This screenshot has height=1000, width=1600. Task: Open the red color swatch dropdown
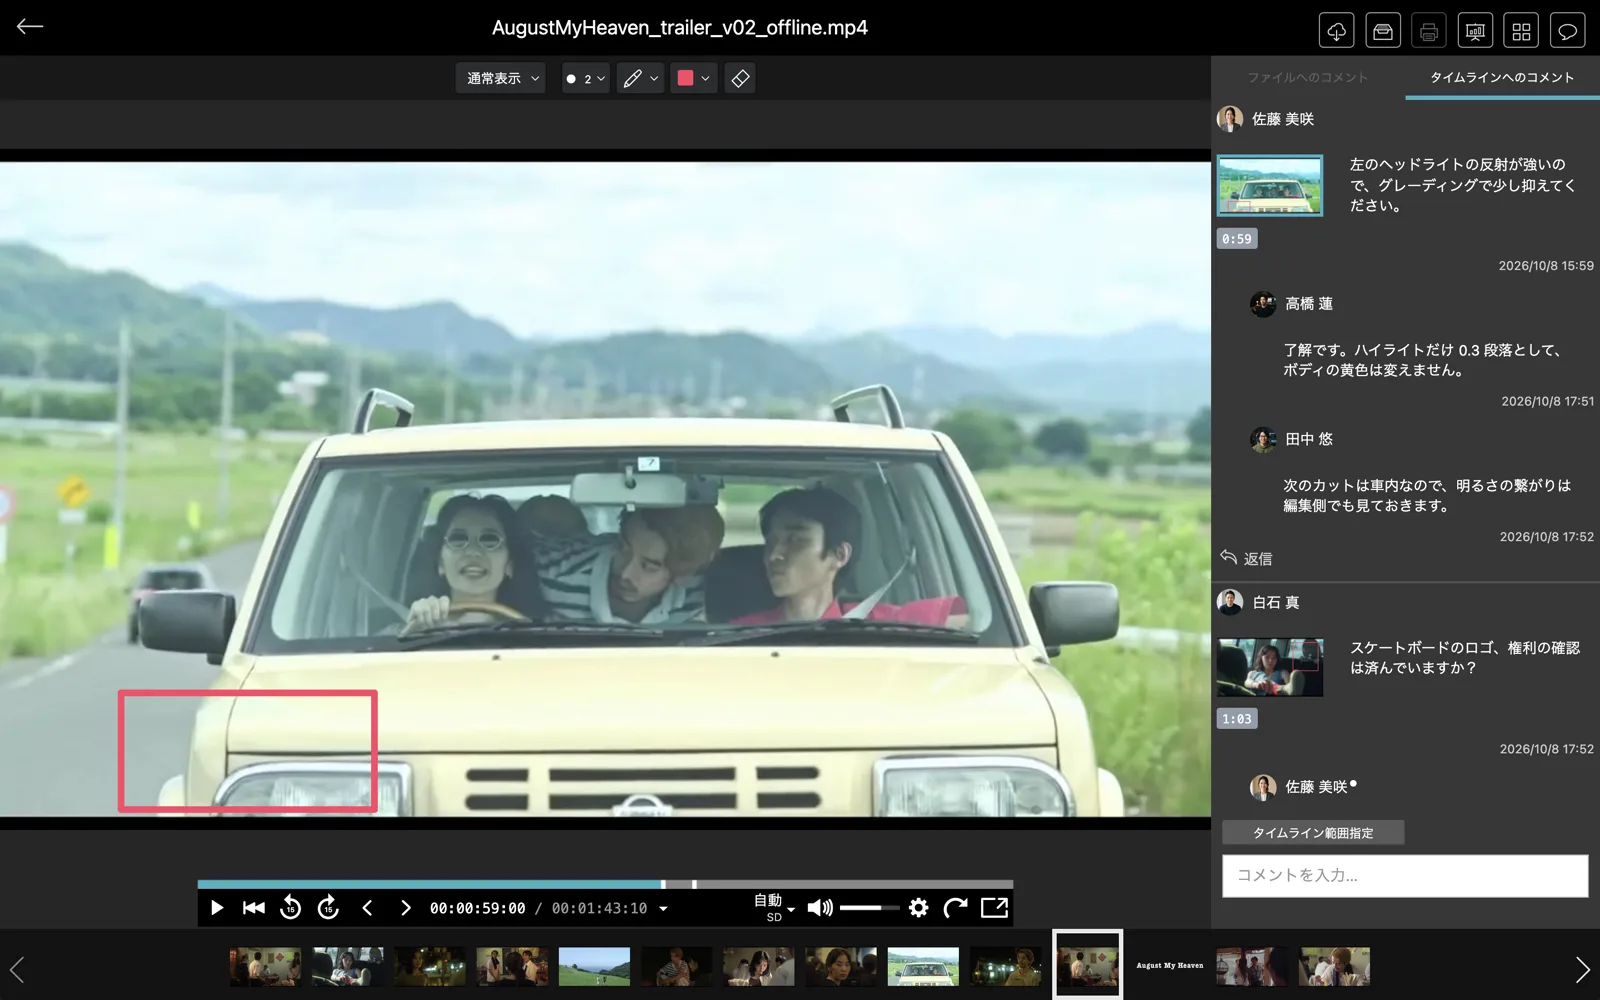point(693,78)
